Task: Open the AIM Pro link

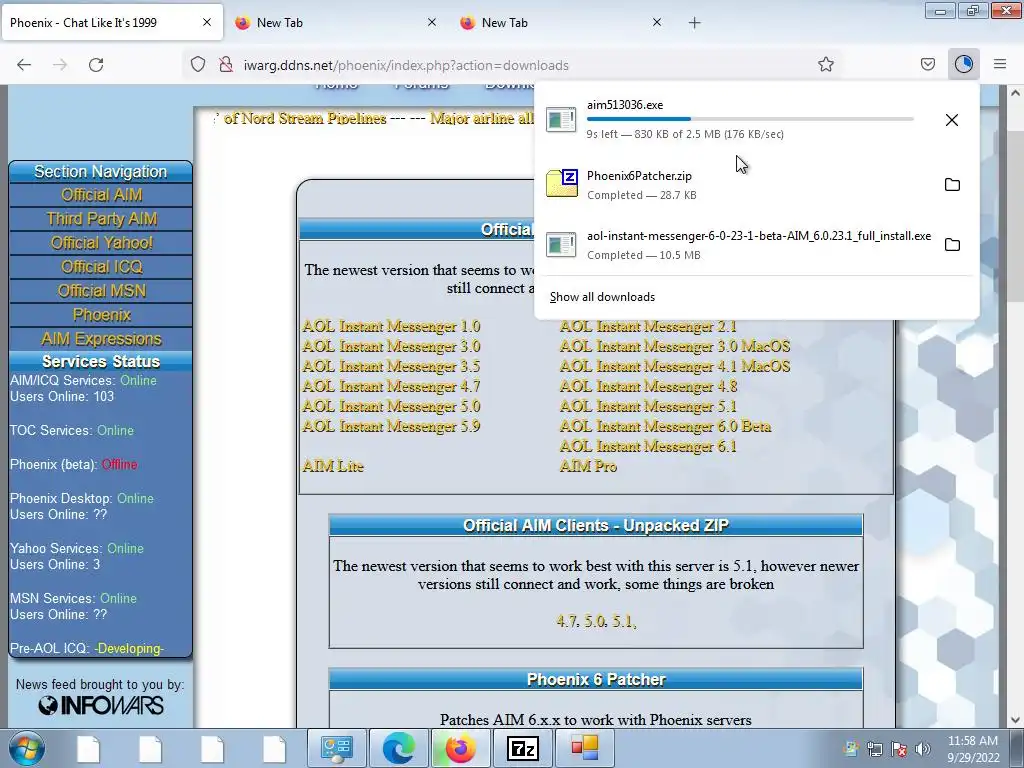Action: click(x=588, y=466)
